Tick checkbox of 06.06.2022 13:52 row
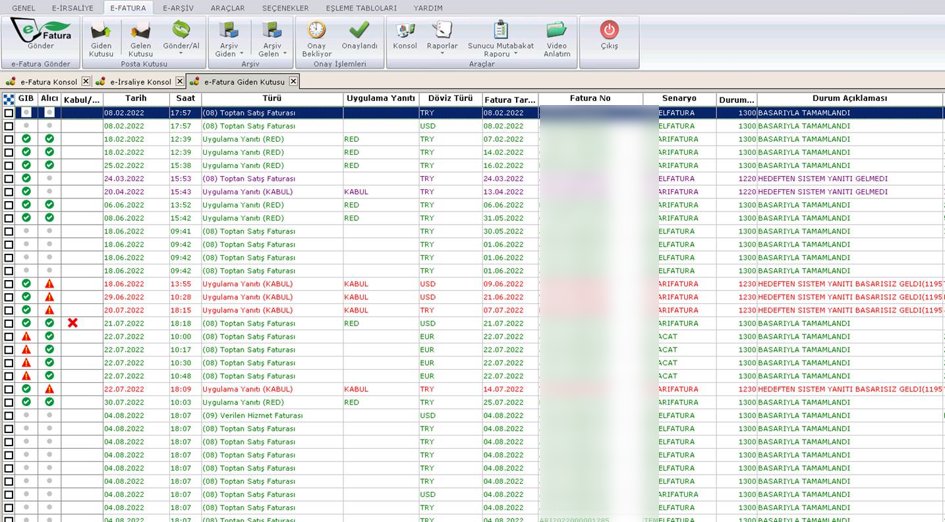The image size is (945, 522). [x=8, y=205]
